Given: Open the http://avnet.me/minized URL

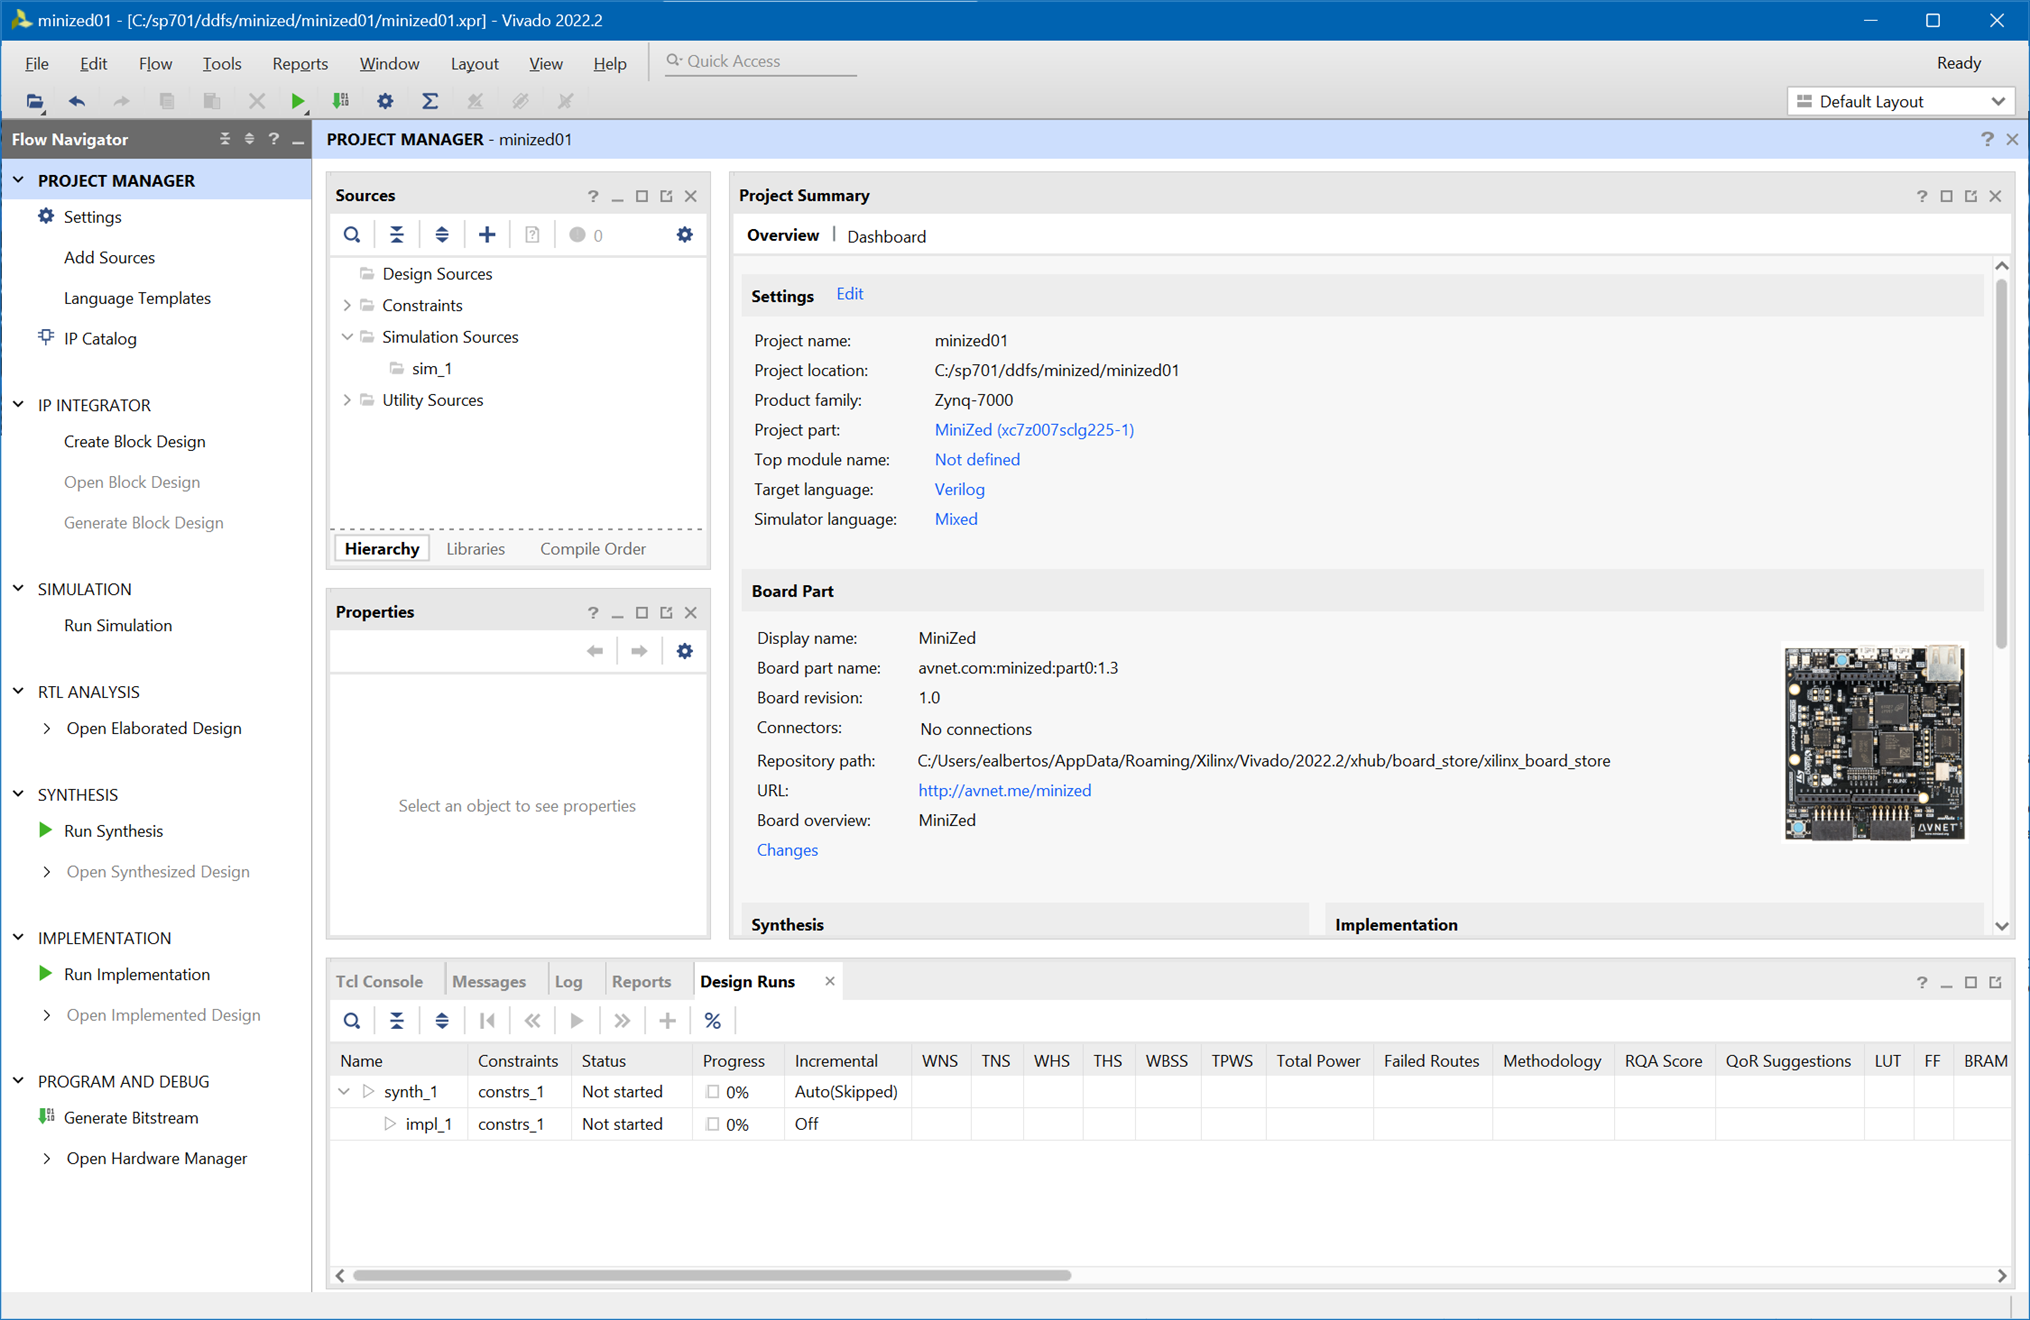Looking at the screenshot, I should [1004, 790].
